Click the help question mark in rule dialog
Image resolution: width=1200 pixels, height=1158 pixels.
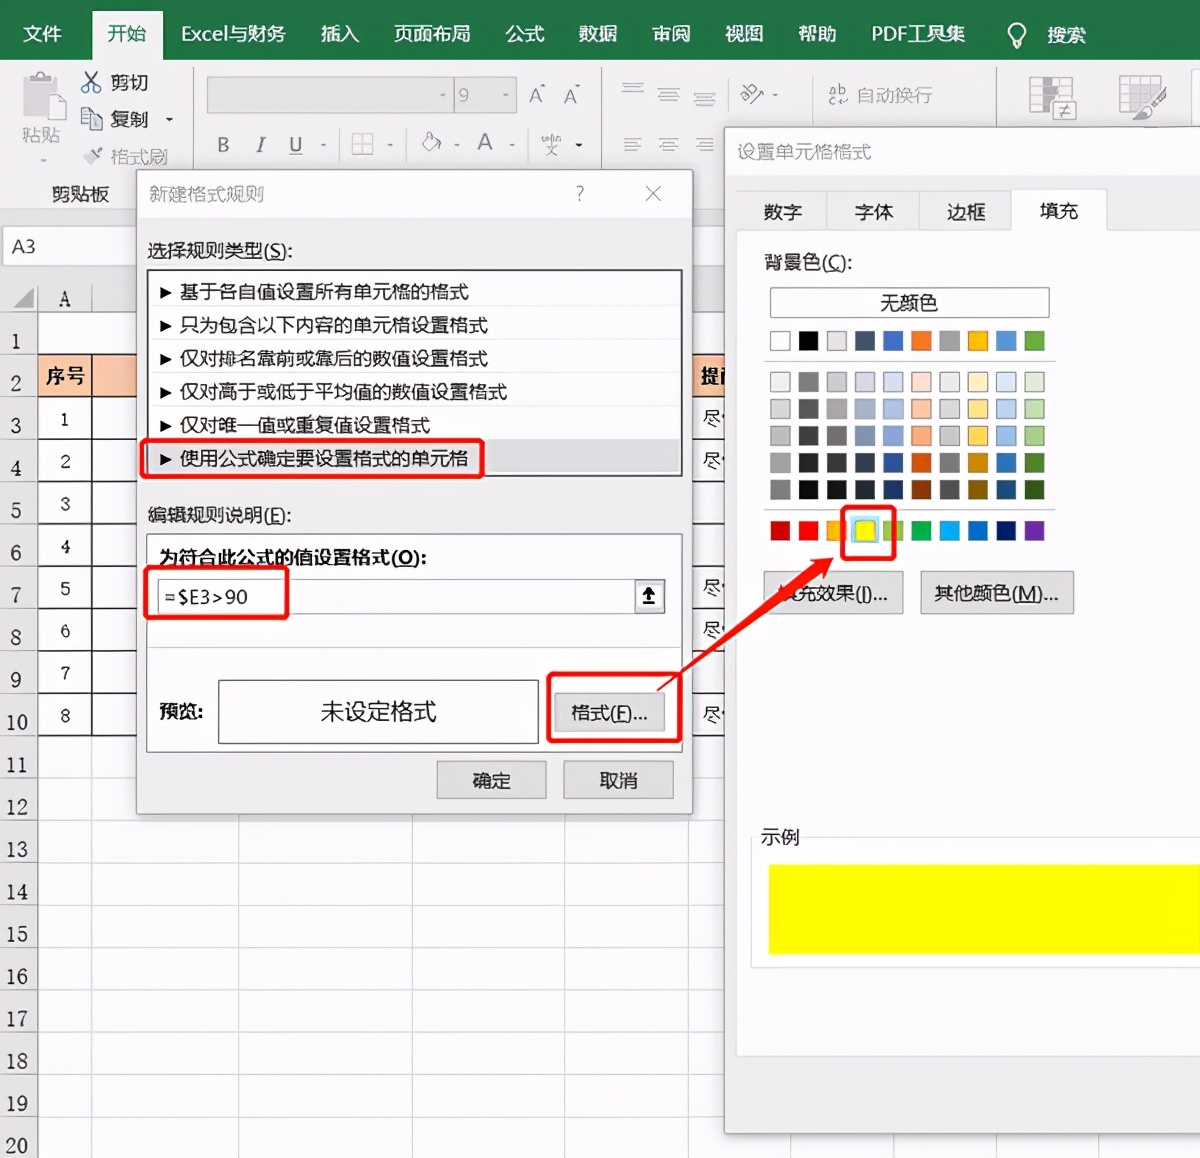[x=580, y=194]
